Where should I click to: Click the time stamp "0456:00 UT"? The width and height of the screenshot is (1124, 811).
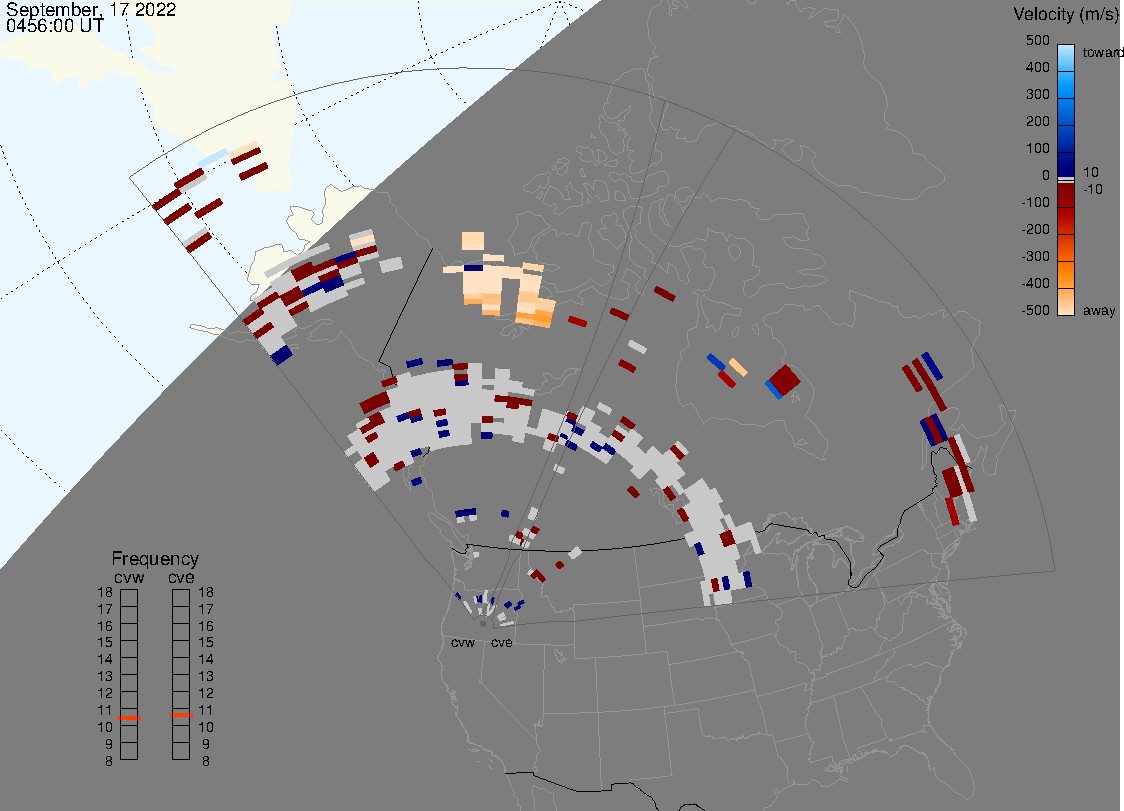[x=55, y=25]
